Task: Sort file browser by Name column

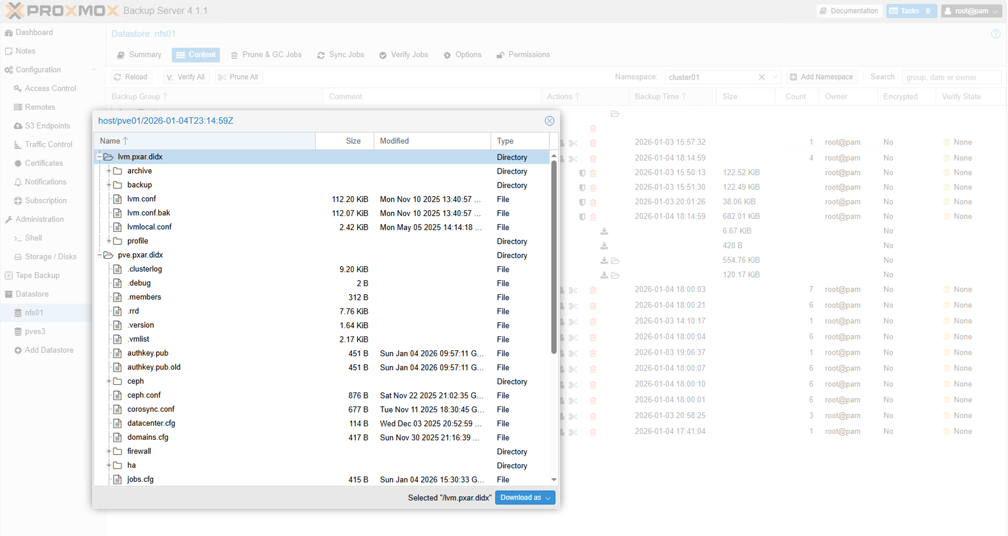Action: pos(205,141)
